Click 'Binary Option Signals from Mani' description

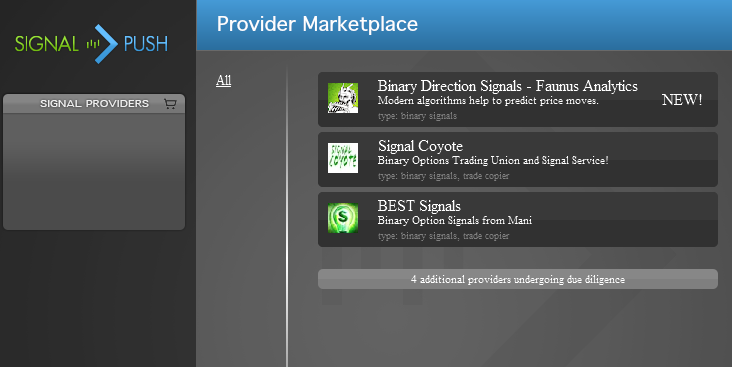coord(455,220)
